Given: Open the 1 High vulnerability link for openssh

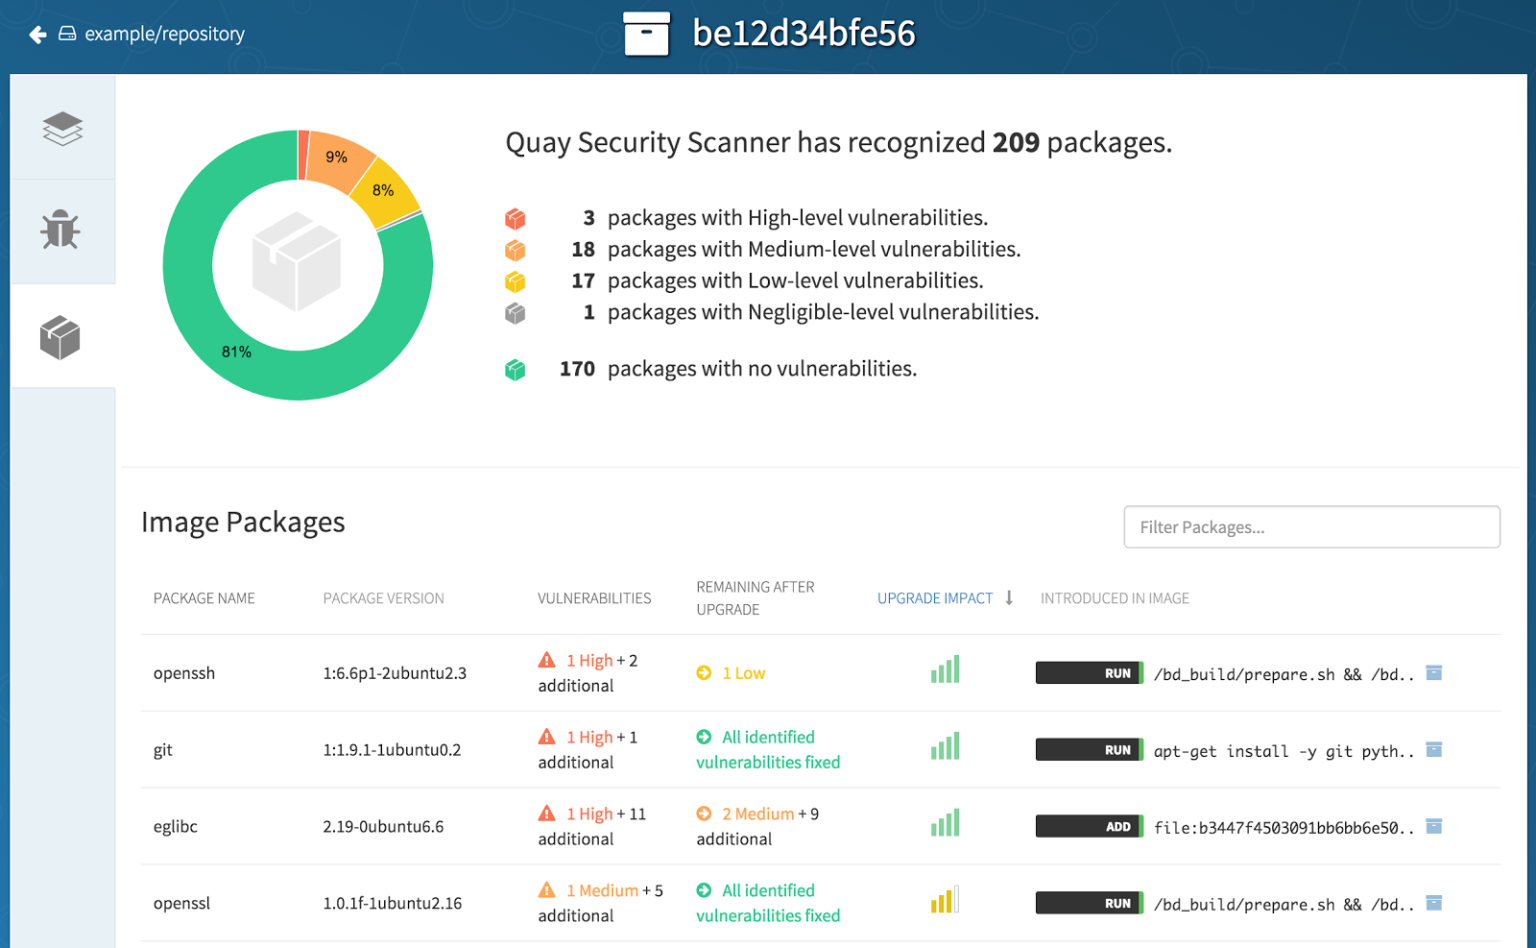Looking at the screenshot, I should pos(589,660).
